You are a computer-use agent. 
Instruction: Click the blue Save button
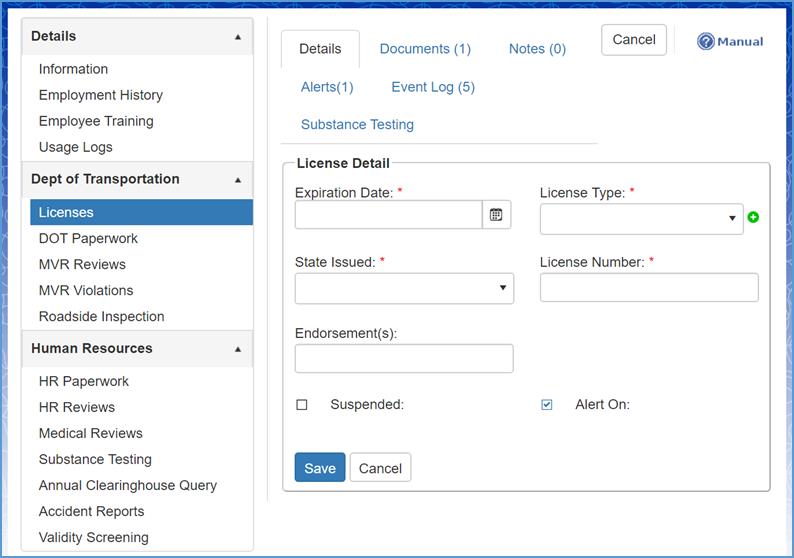tap(320, 468)
